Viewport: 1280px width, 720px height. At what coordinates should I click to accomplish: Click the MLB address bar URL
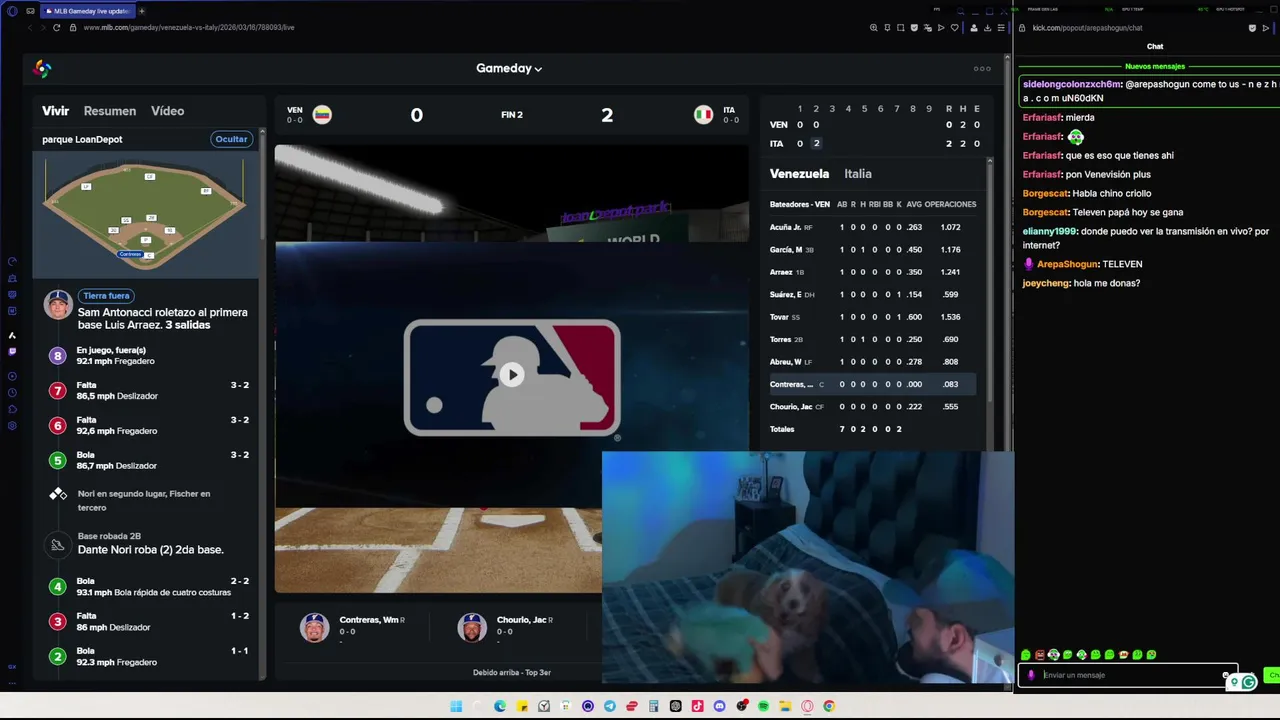pyautogui.click(x=189, y=27)
